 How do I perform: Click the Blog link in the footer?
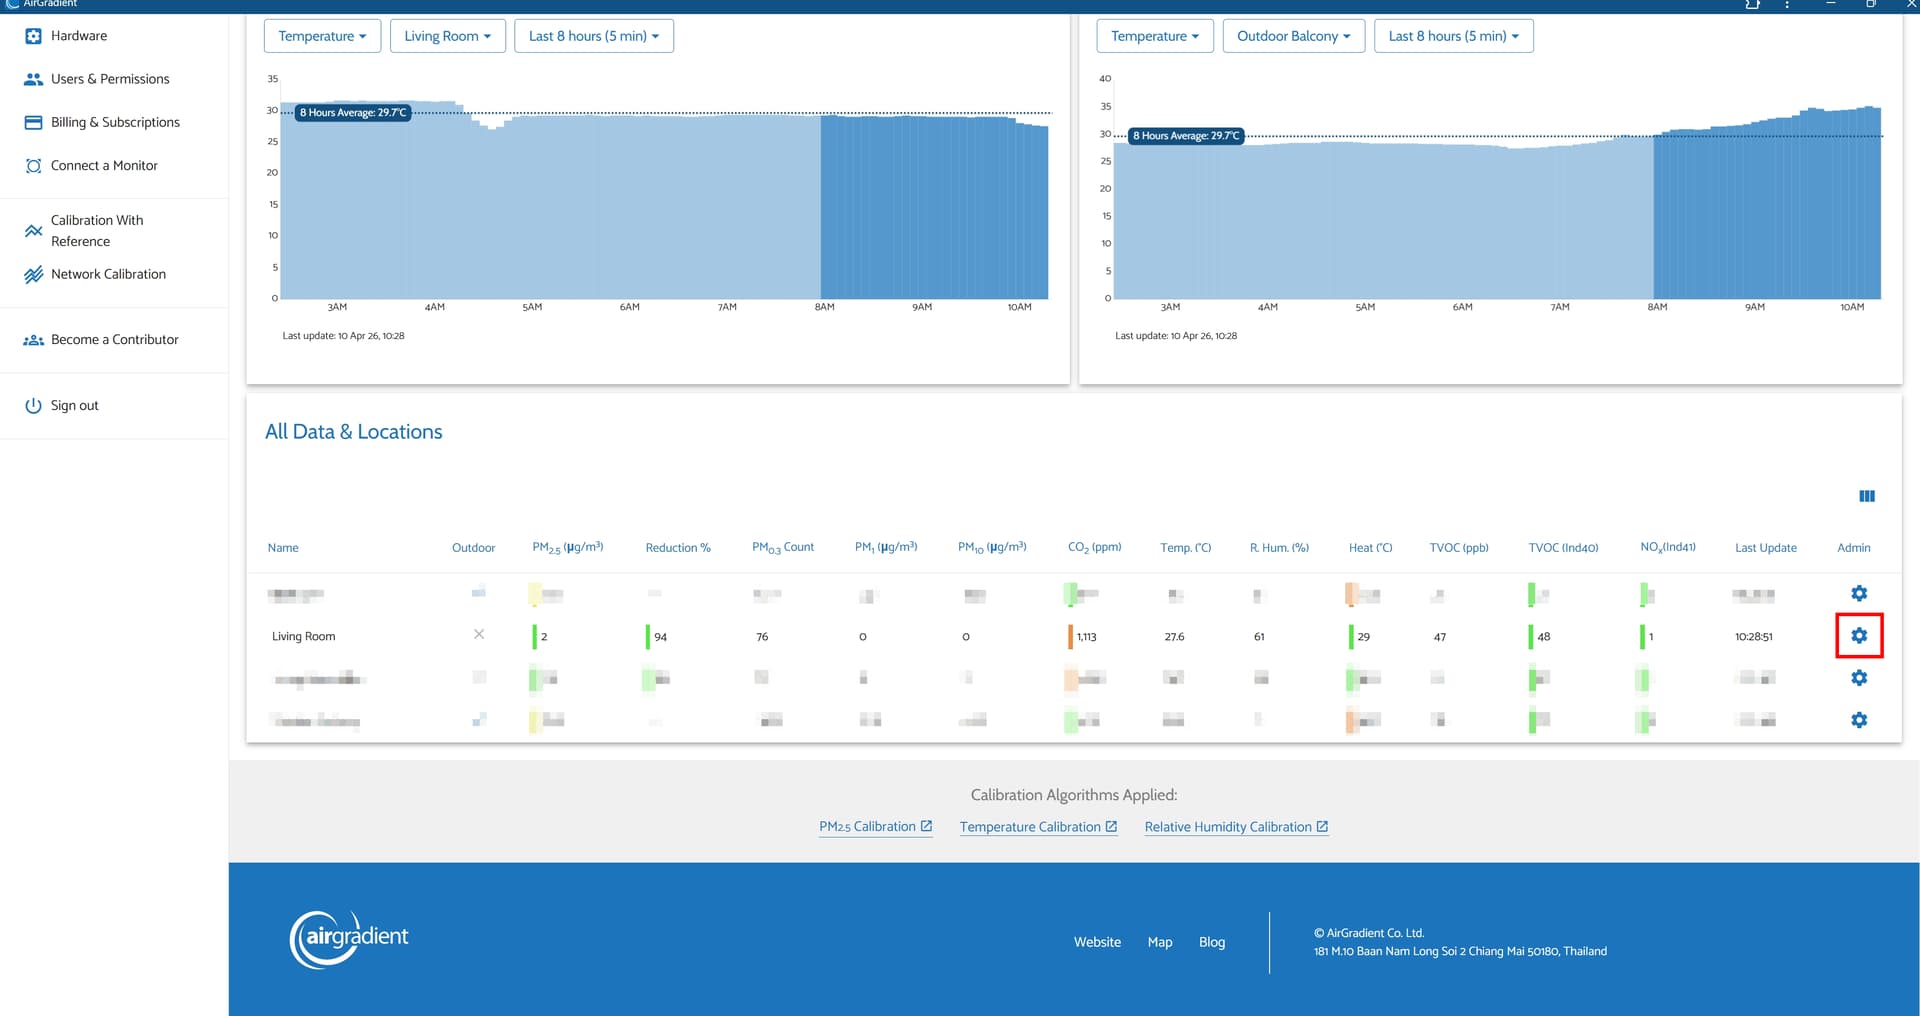tap(1211, 942)
